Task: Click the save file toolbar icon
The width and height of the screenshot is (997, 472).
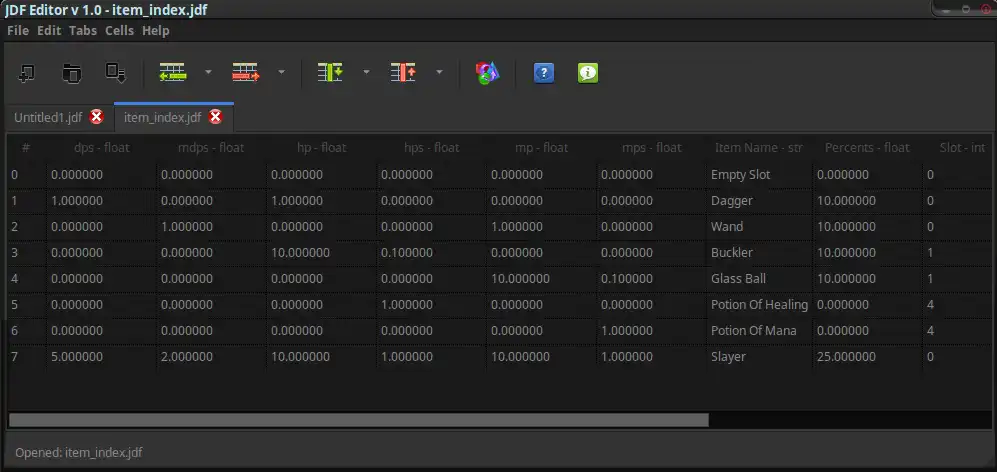Action: (116, 73)
